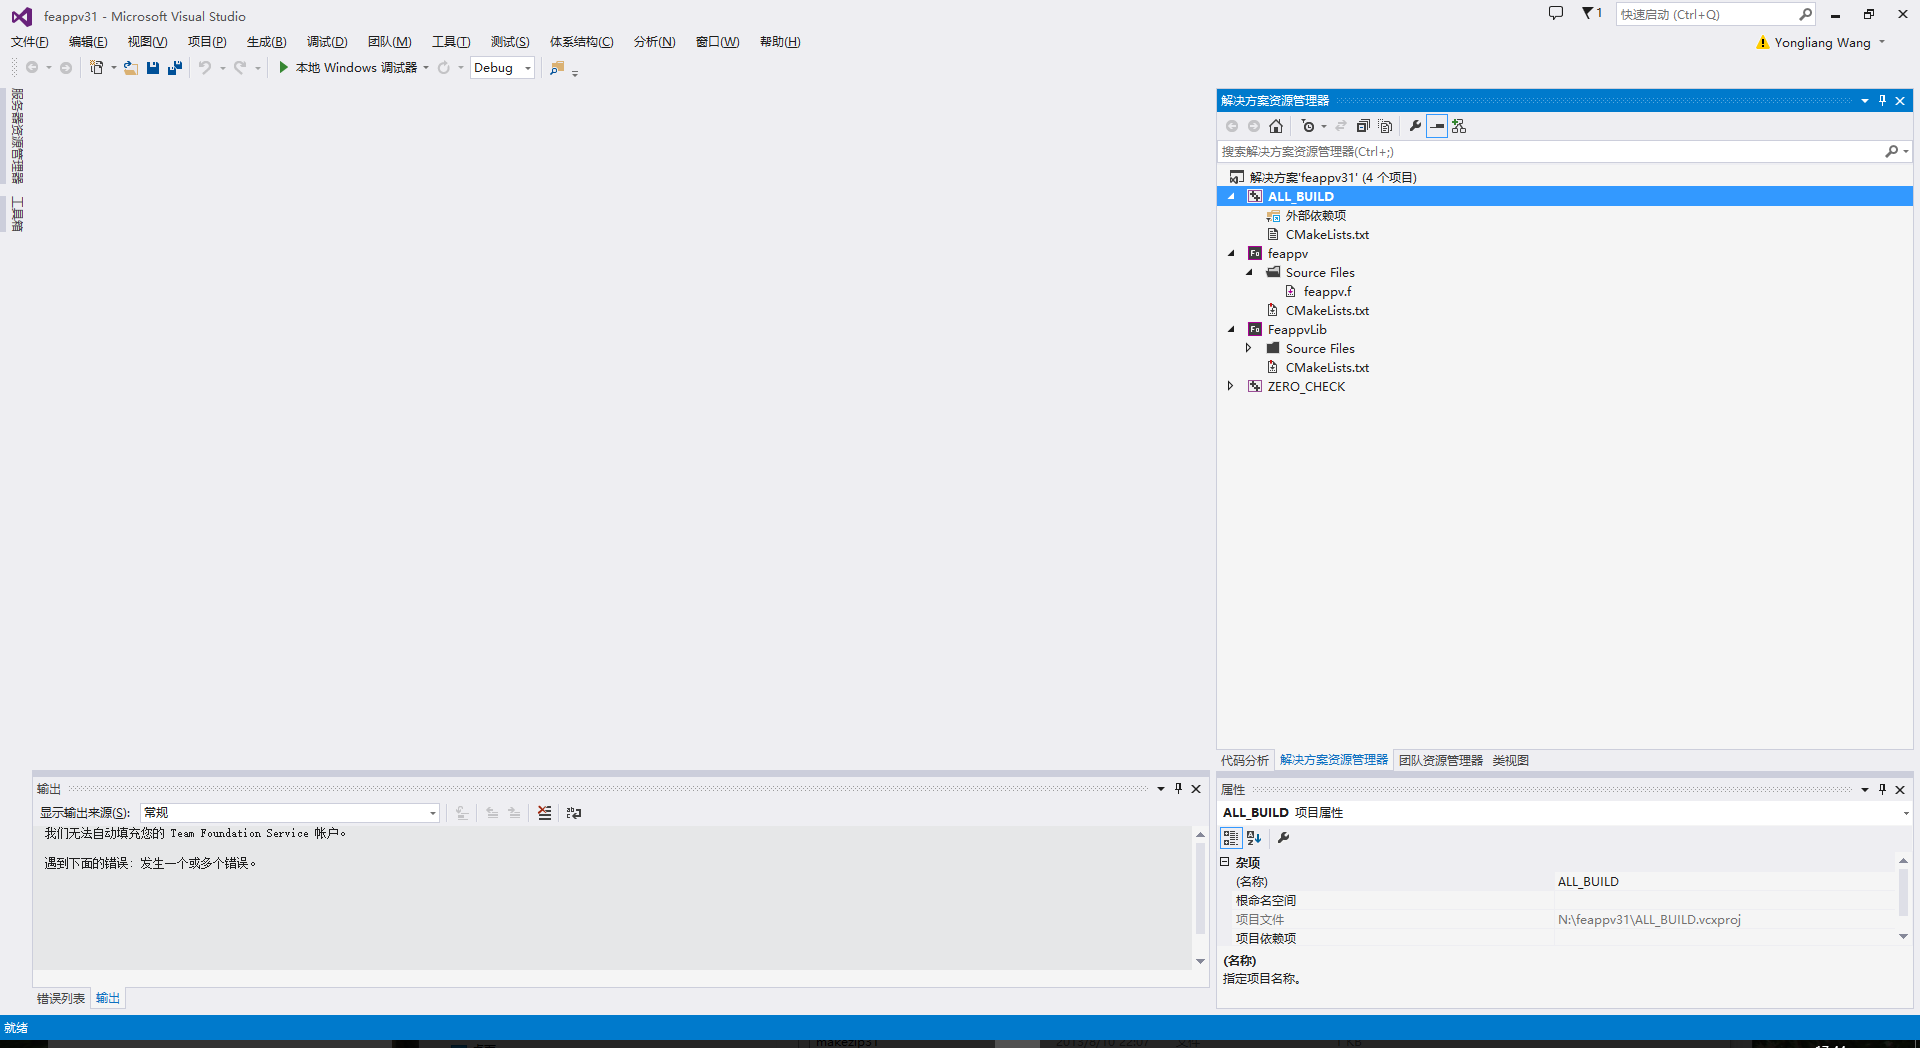The image size is (1920, 1048).
Task: Click the Undo icon on main toolbar
Action: [204, 67]
